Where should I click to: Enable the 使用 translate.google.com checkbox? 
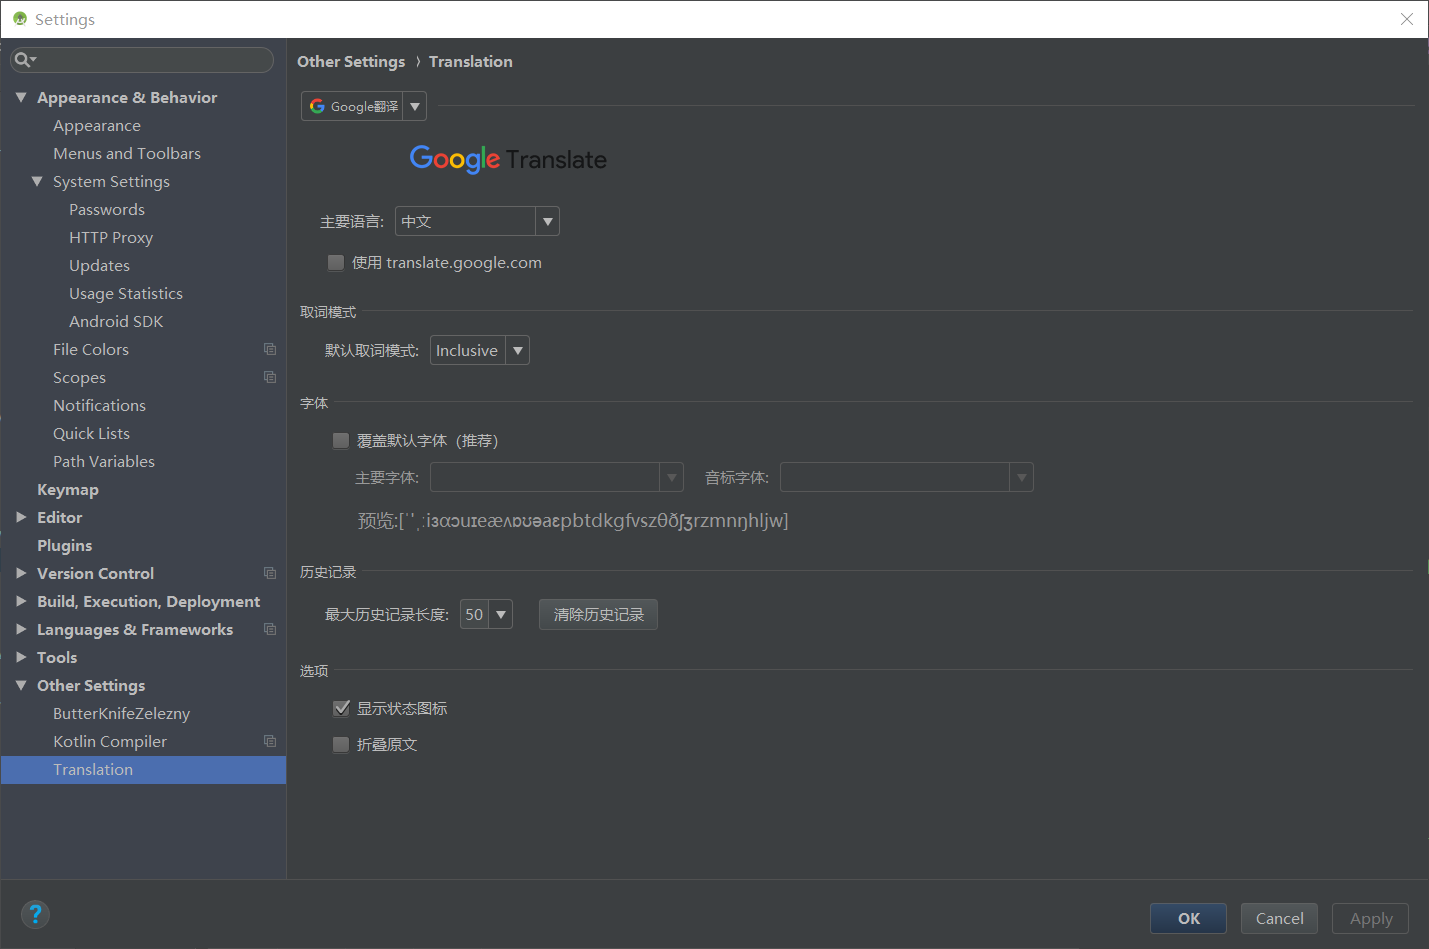pos(335,262)
